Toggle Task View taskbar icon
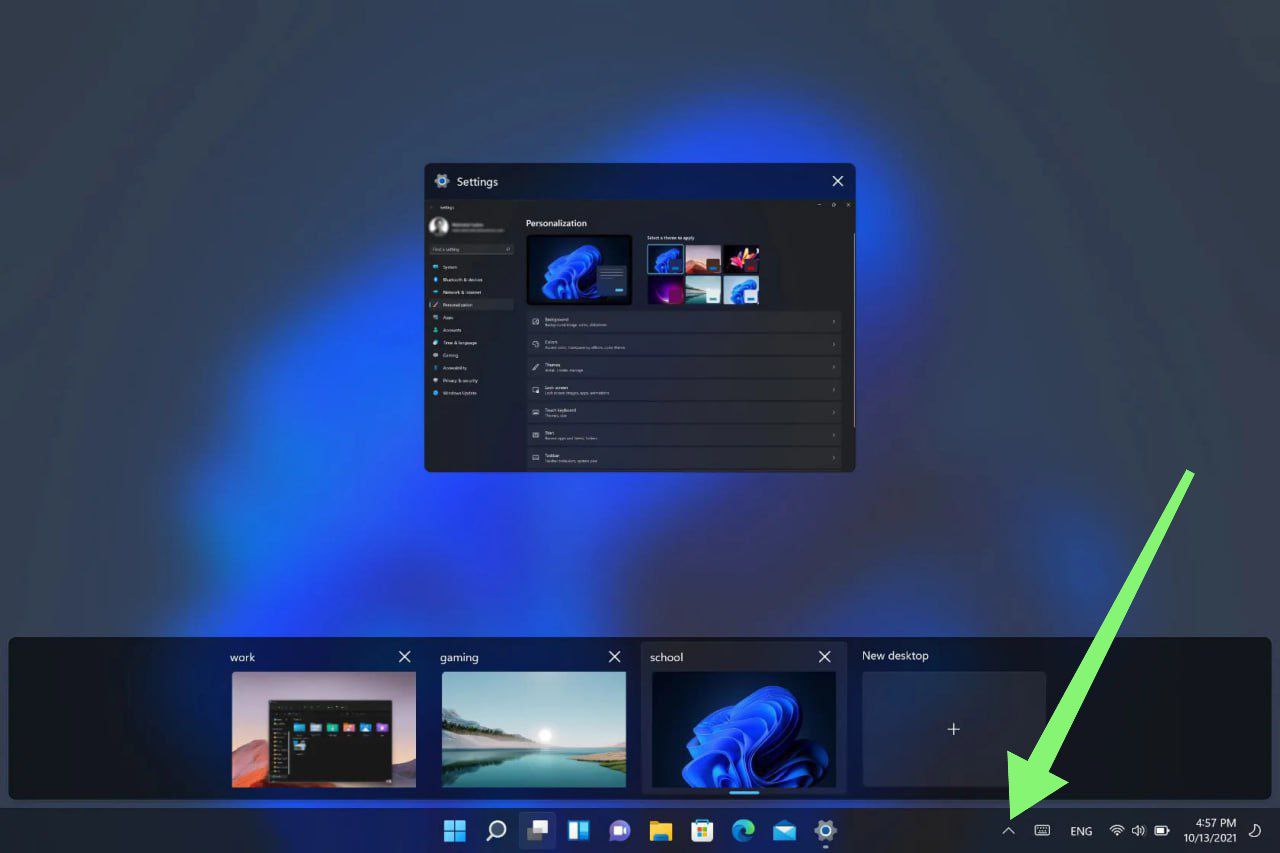 click(x=537, y=831)
